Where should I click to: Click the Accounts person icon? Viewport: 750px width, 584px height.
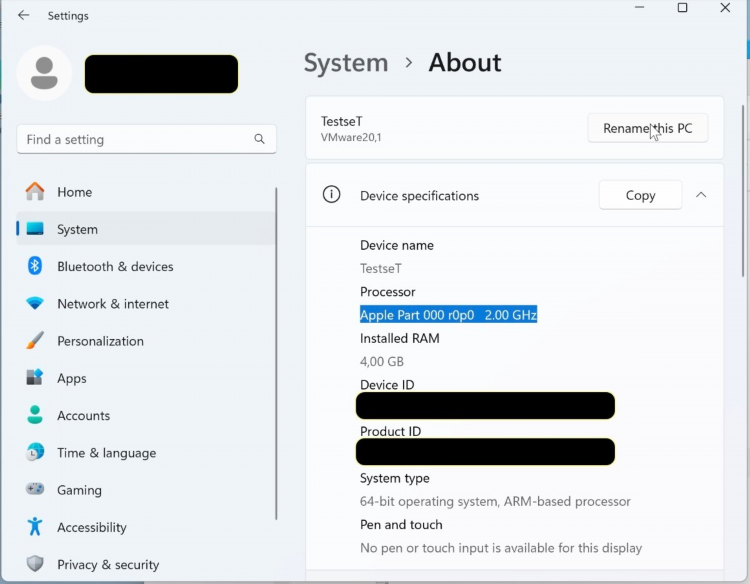(35, 415)
